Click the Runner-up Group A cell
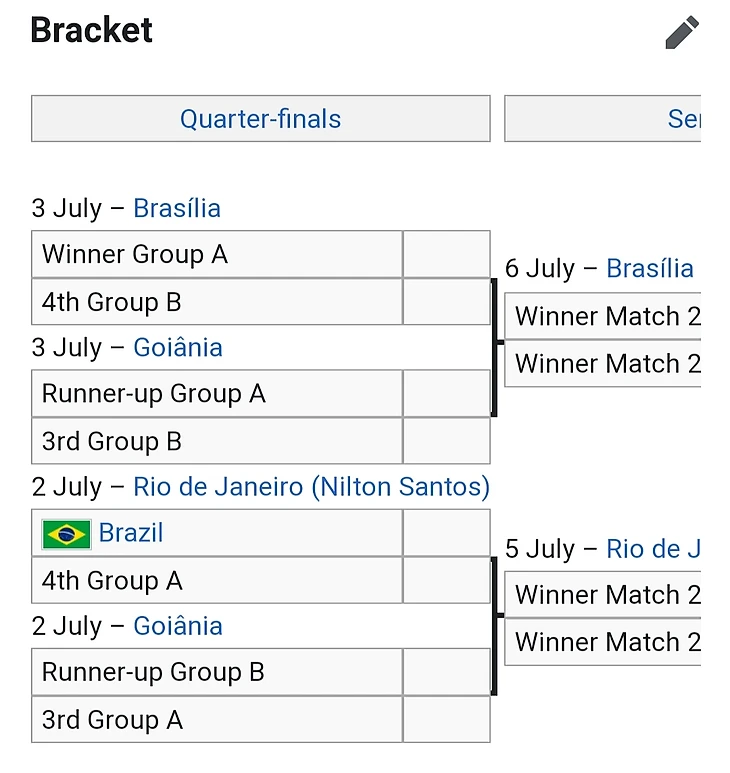This screenshot has width=730, height=773. [x=217, y=394]
